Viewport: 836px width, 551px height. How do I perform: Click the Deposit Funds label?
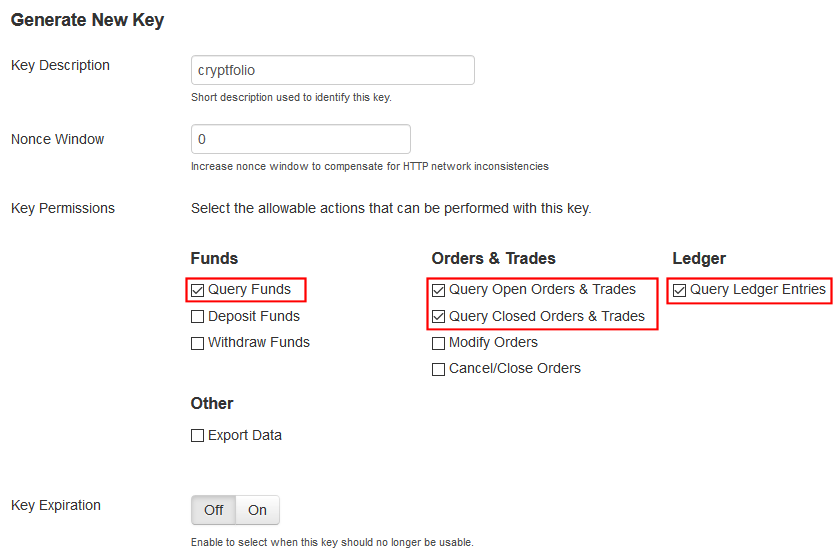[x=254, y=316]
